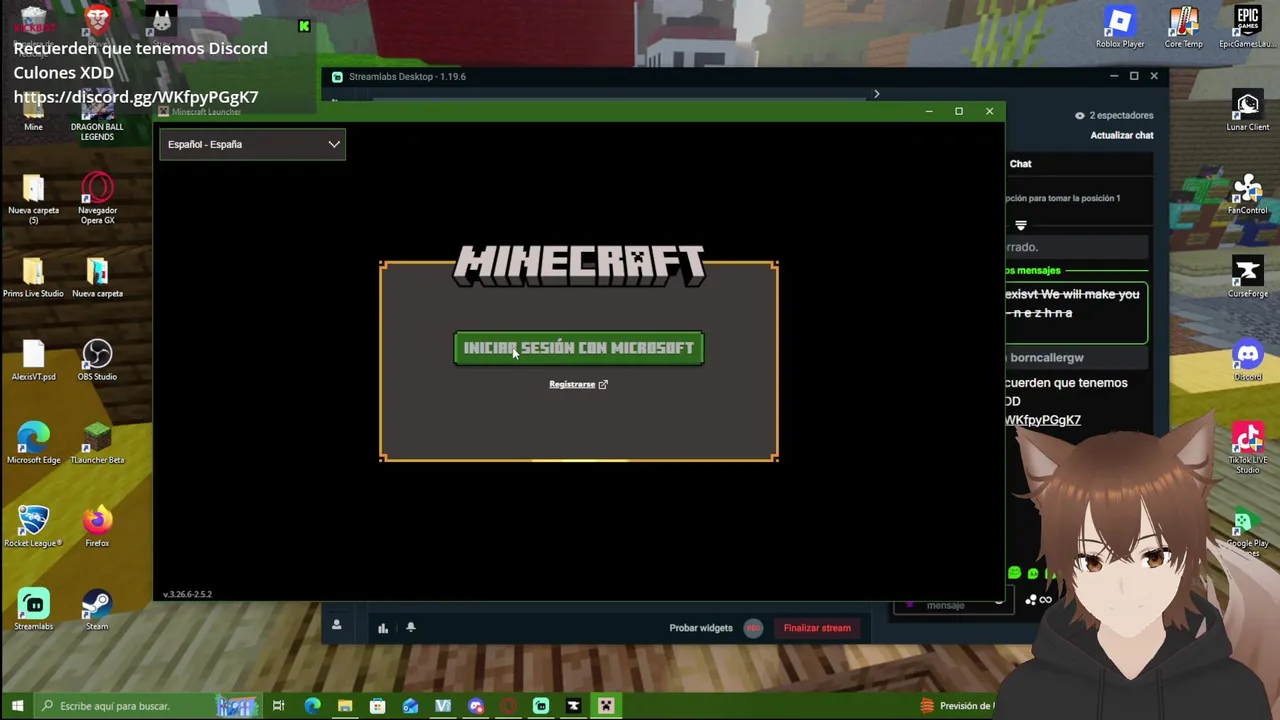The image size is (1280, 720).
Task: Open the Registrarse link
Action: [578, 384]
